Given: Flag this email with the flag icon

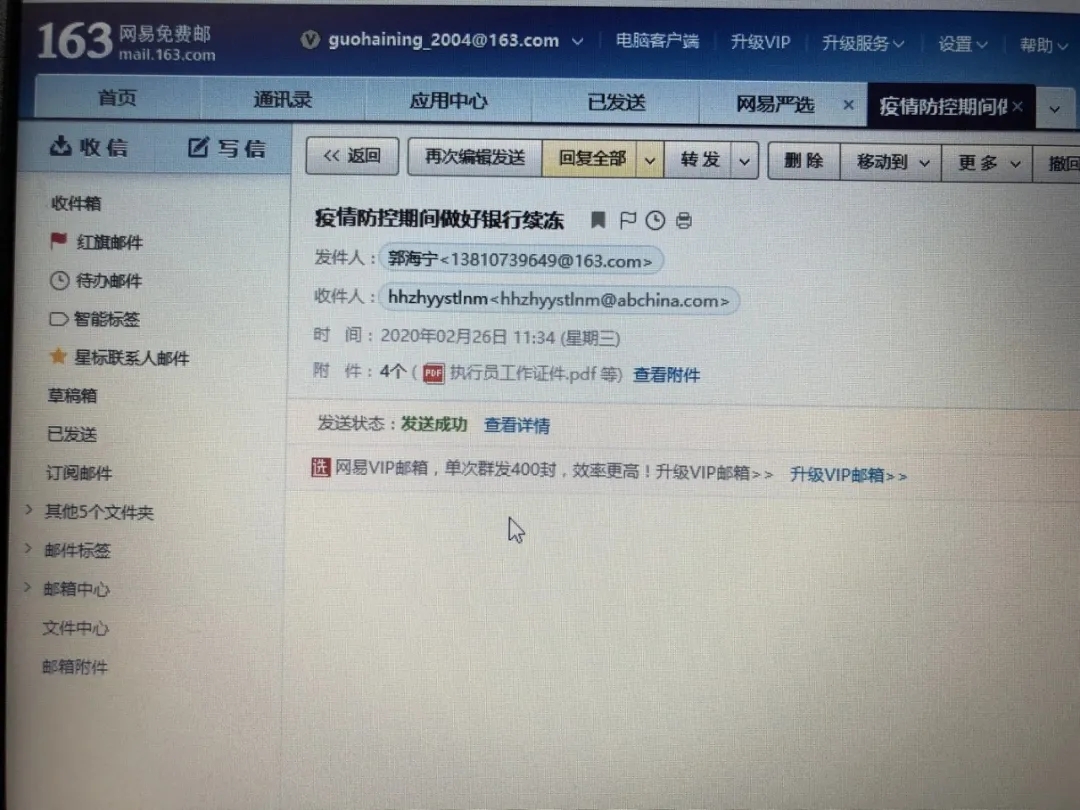Looking at the screenshot, I should [627, 220].
